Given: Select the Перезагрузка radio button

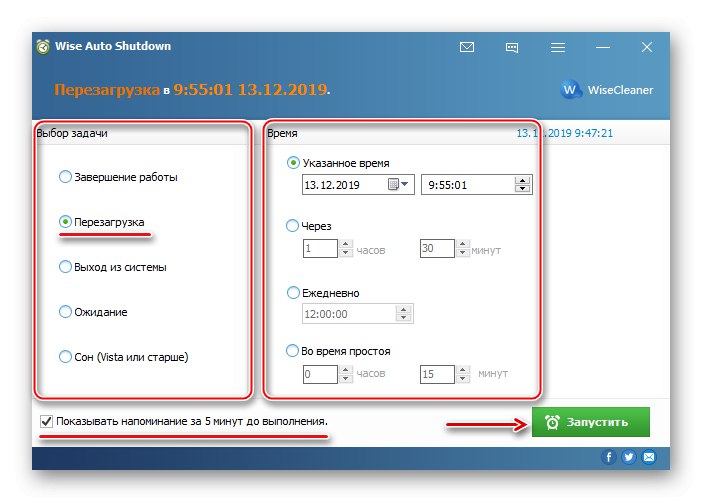Looking at the screenshot, I should (65, 222).
